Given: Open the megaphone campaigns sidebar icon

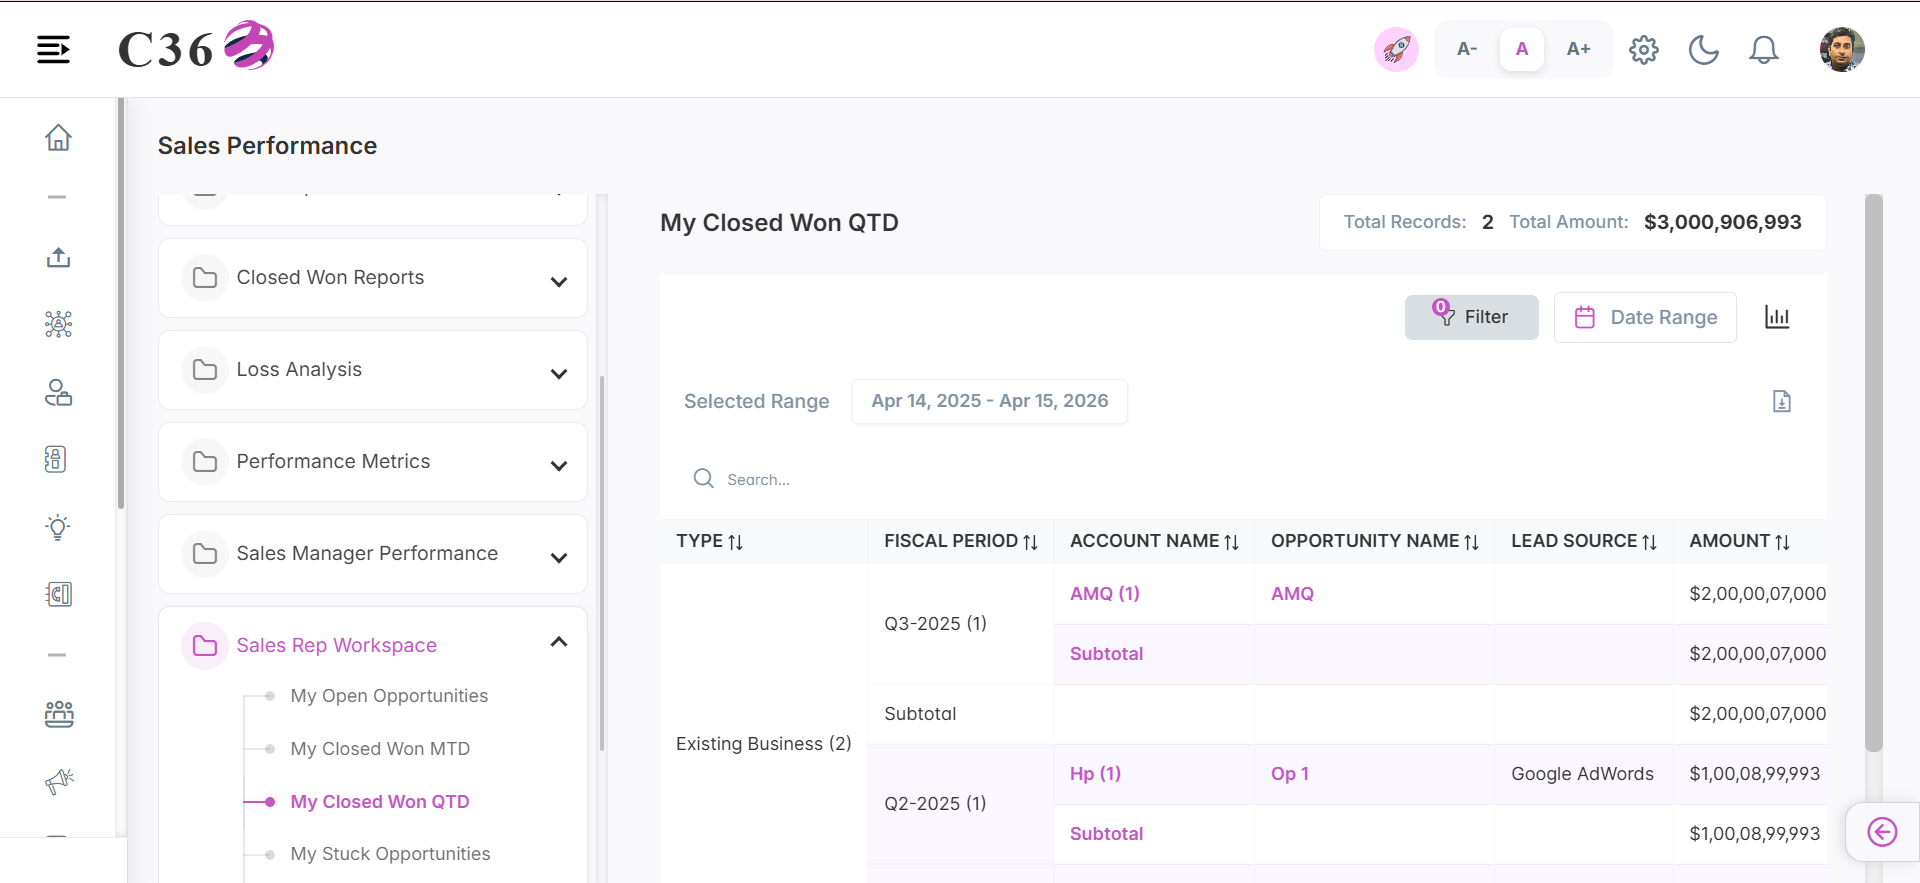Looking at the screenshot, I should 59,781.
